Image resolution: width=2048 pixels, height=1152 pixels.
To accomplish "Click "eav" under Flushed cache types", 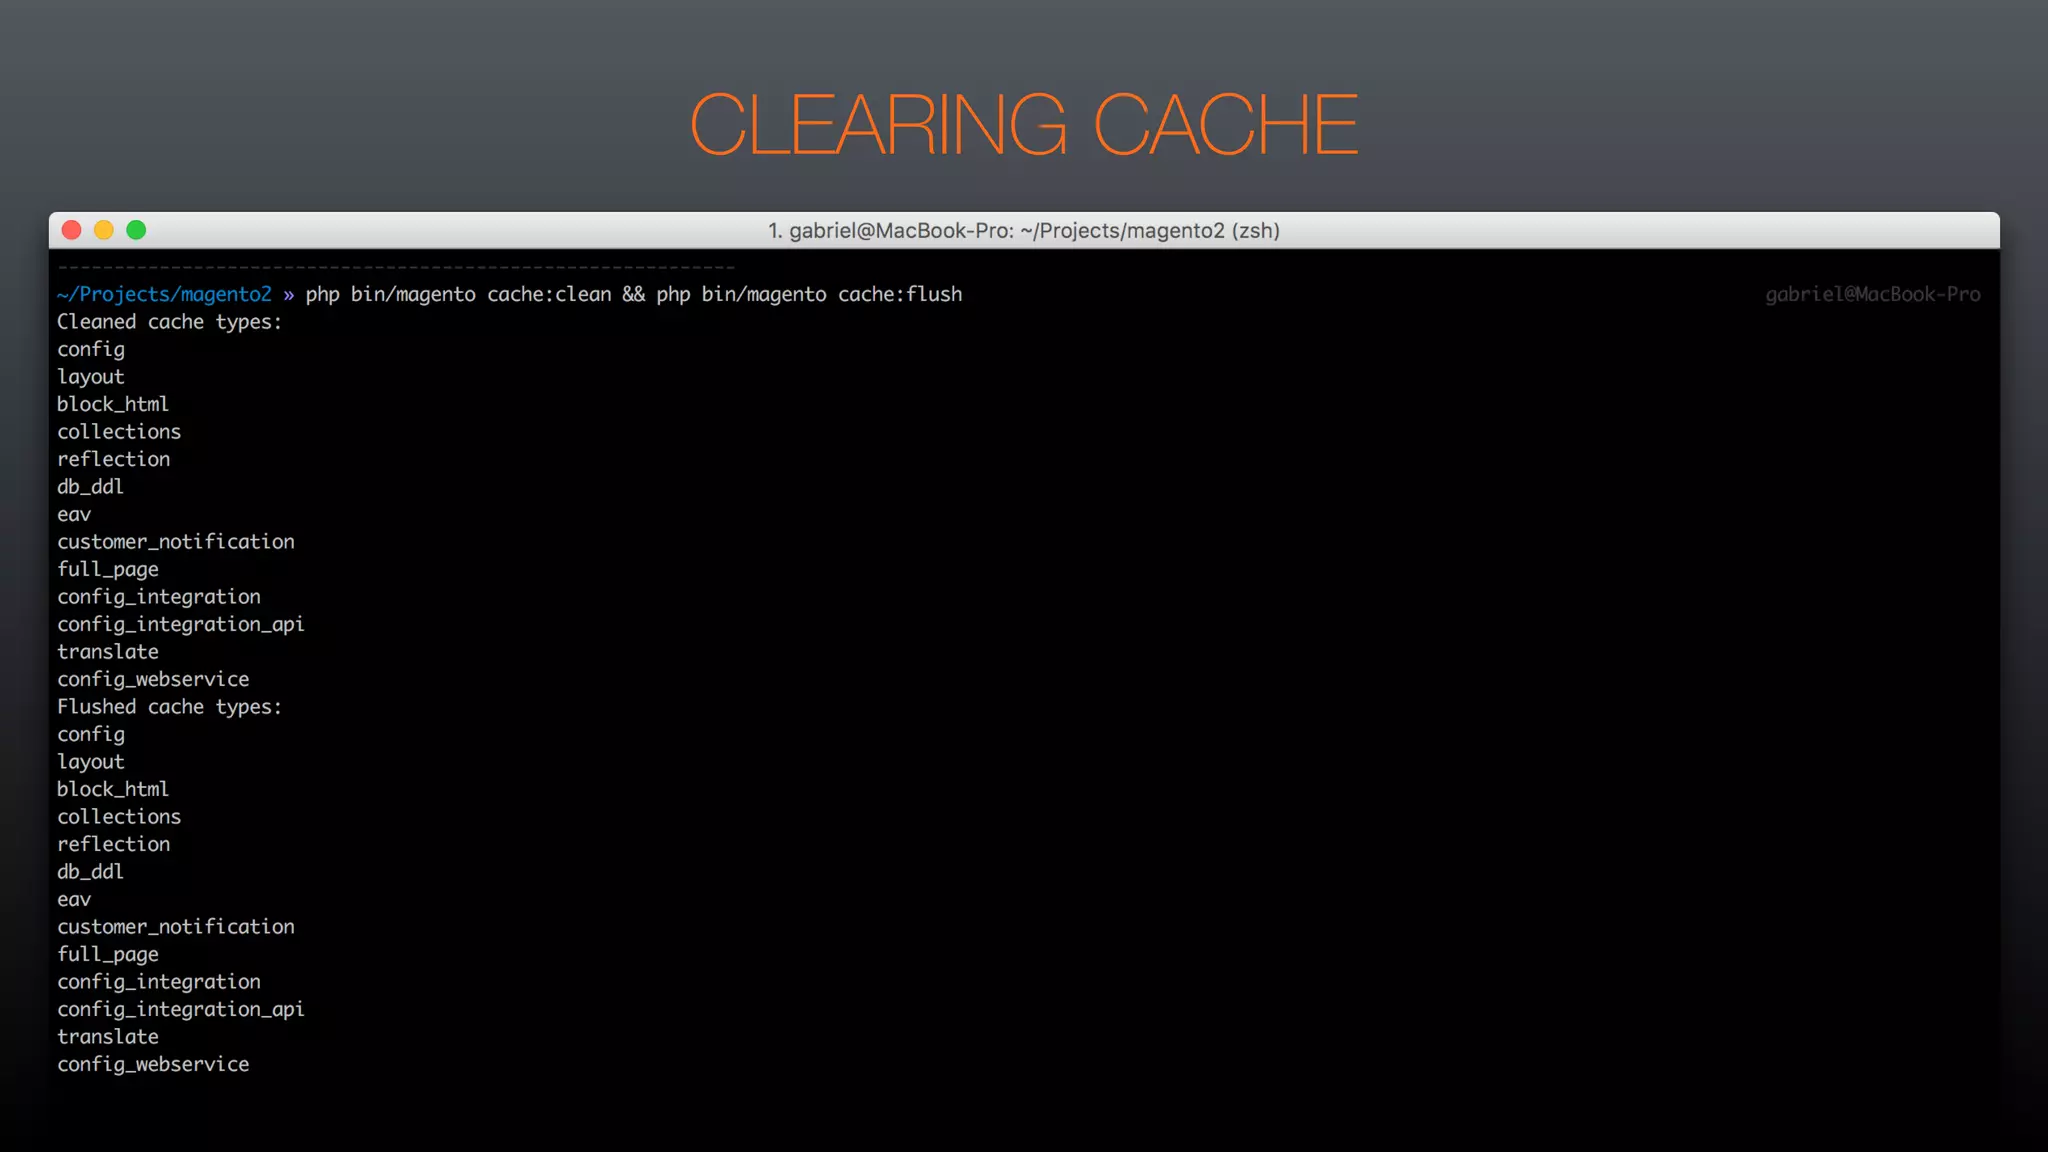I will coord(74,899).
